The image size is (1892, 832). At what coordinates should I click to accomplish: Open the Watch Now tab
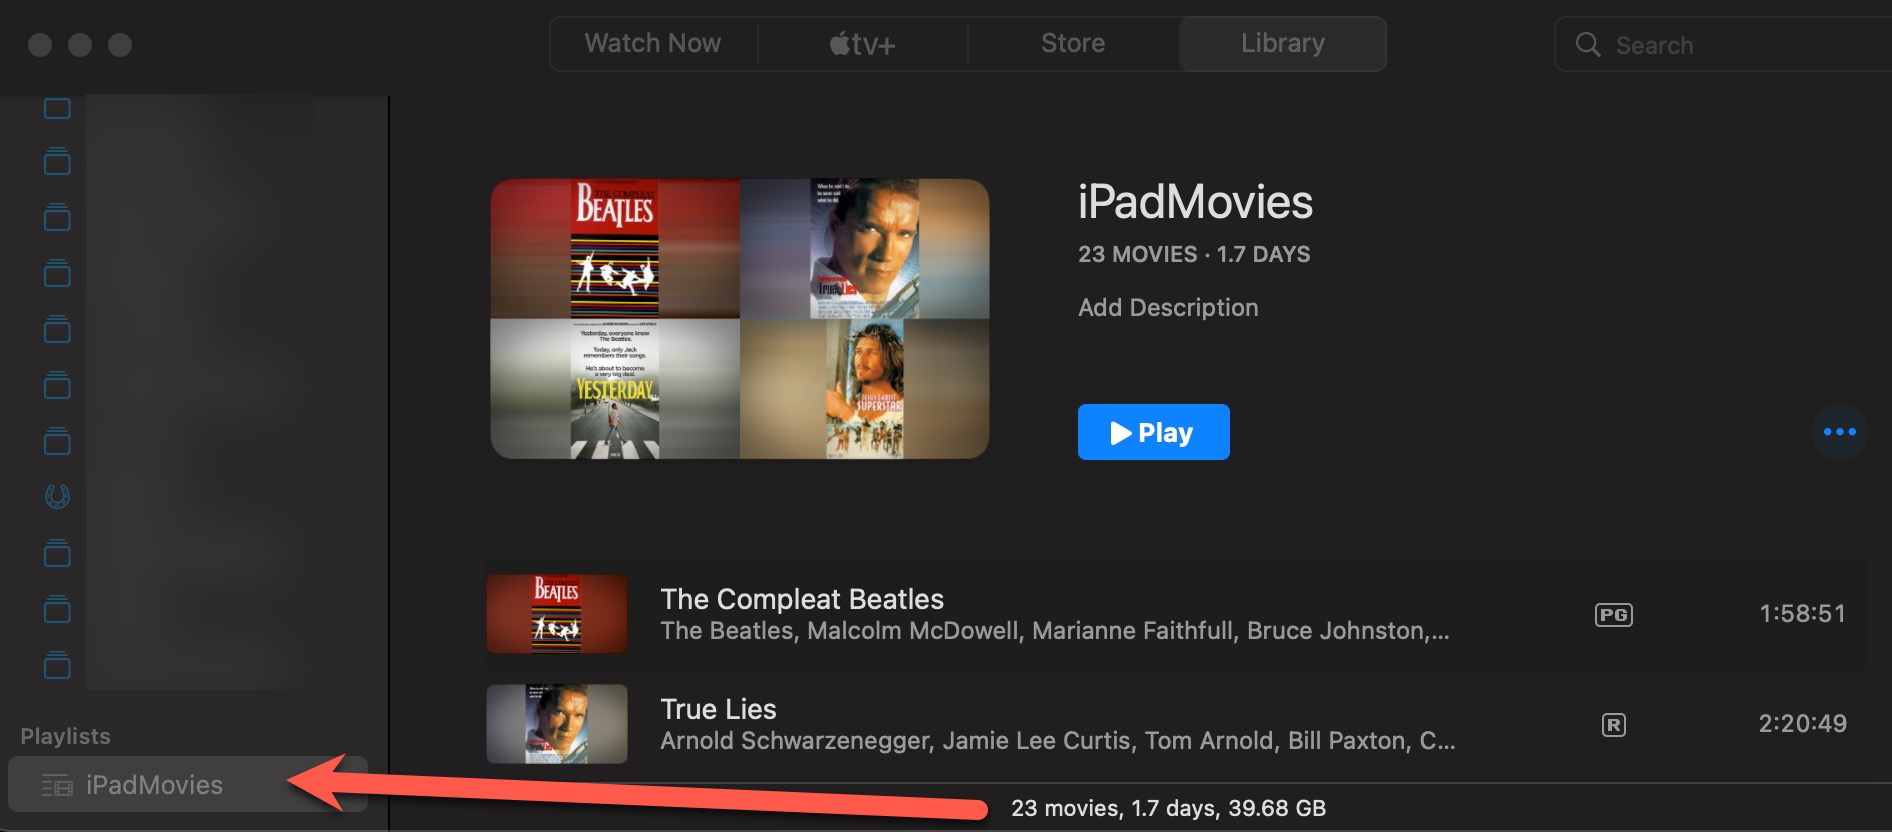coord(653,44)
